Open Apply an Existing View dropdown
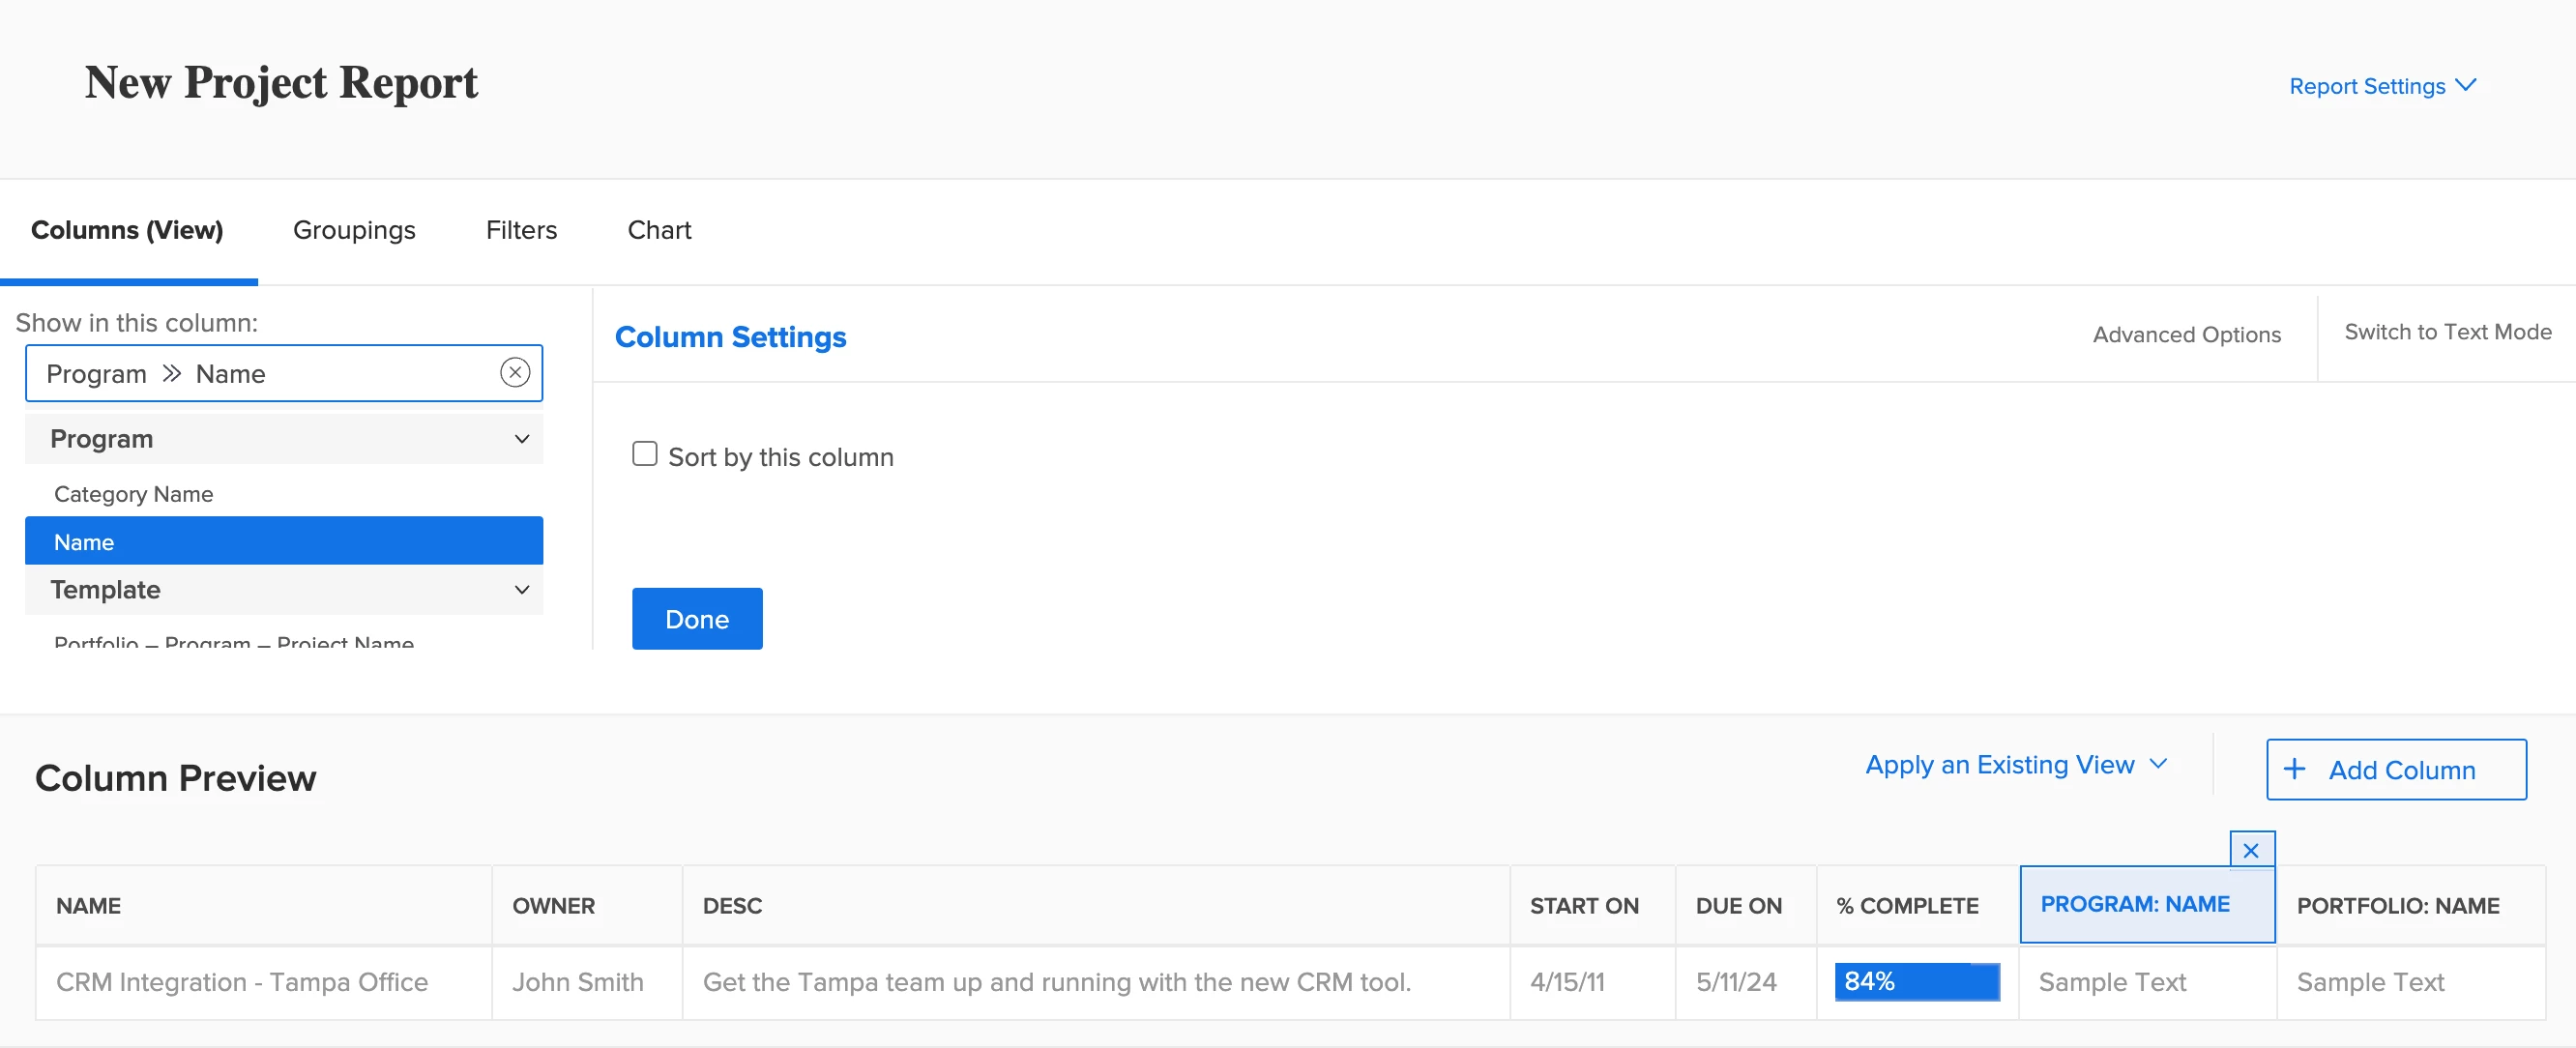The height and width of the screenshot is (1048, 2576). (2015, 764)
